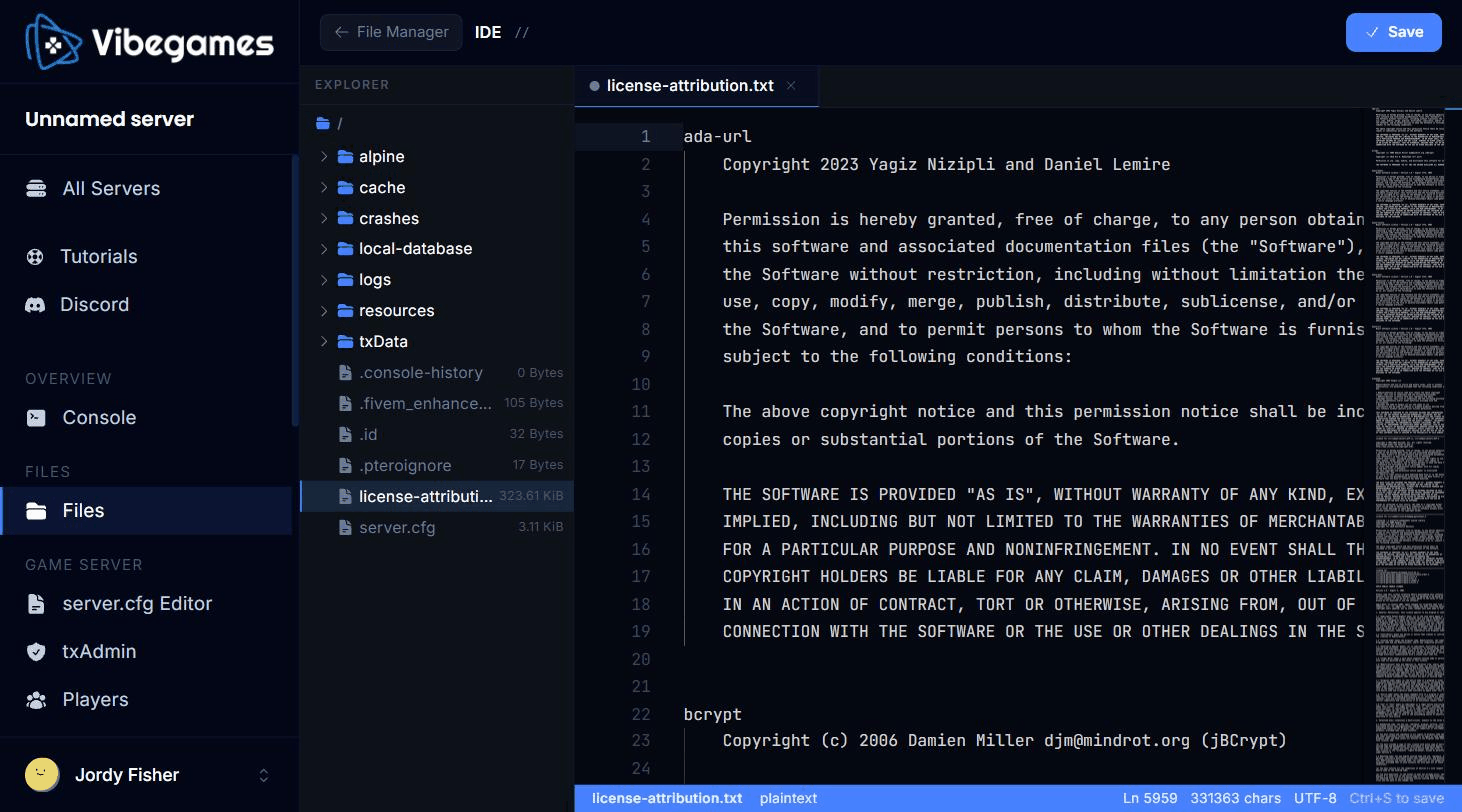Click the .console-history file icon
1462x812 pixels.
coord(346,372)
